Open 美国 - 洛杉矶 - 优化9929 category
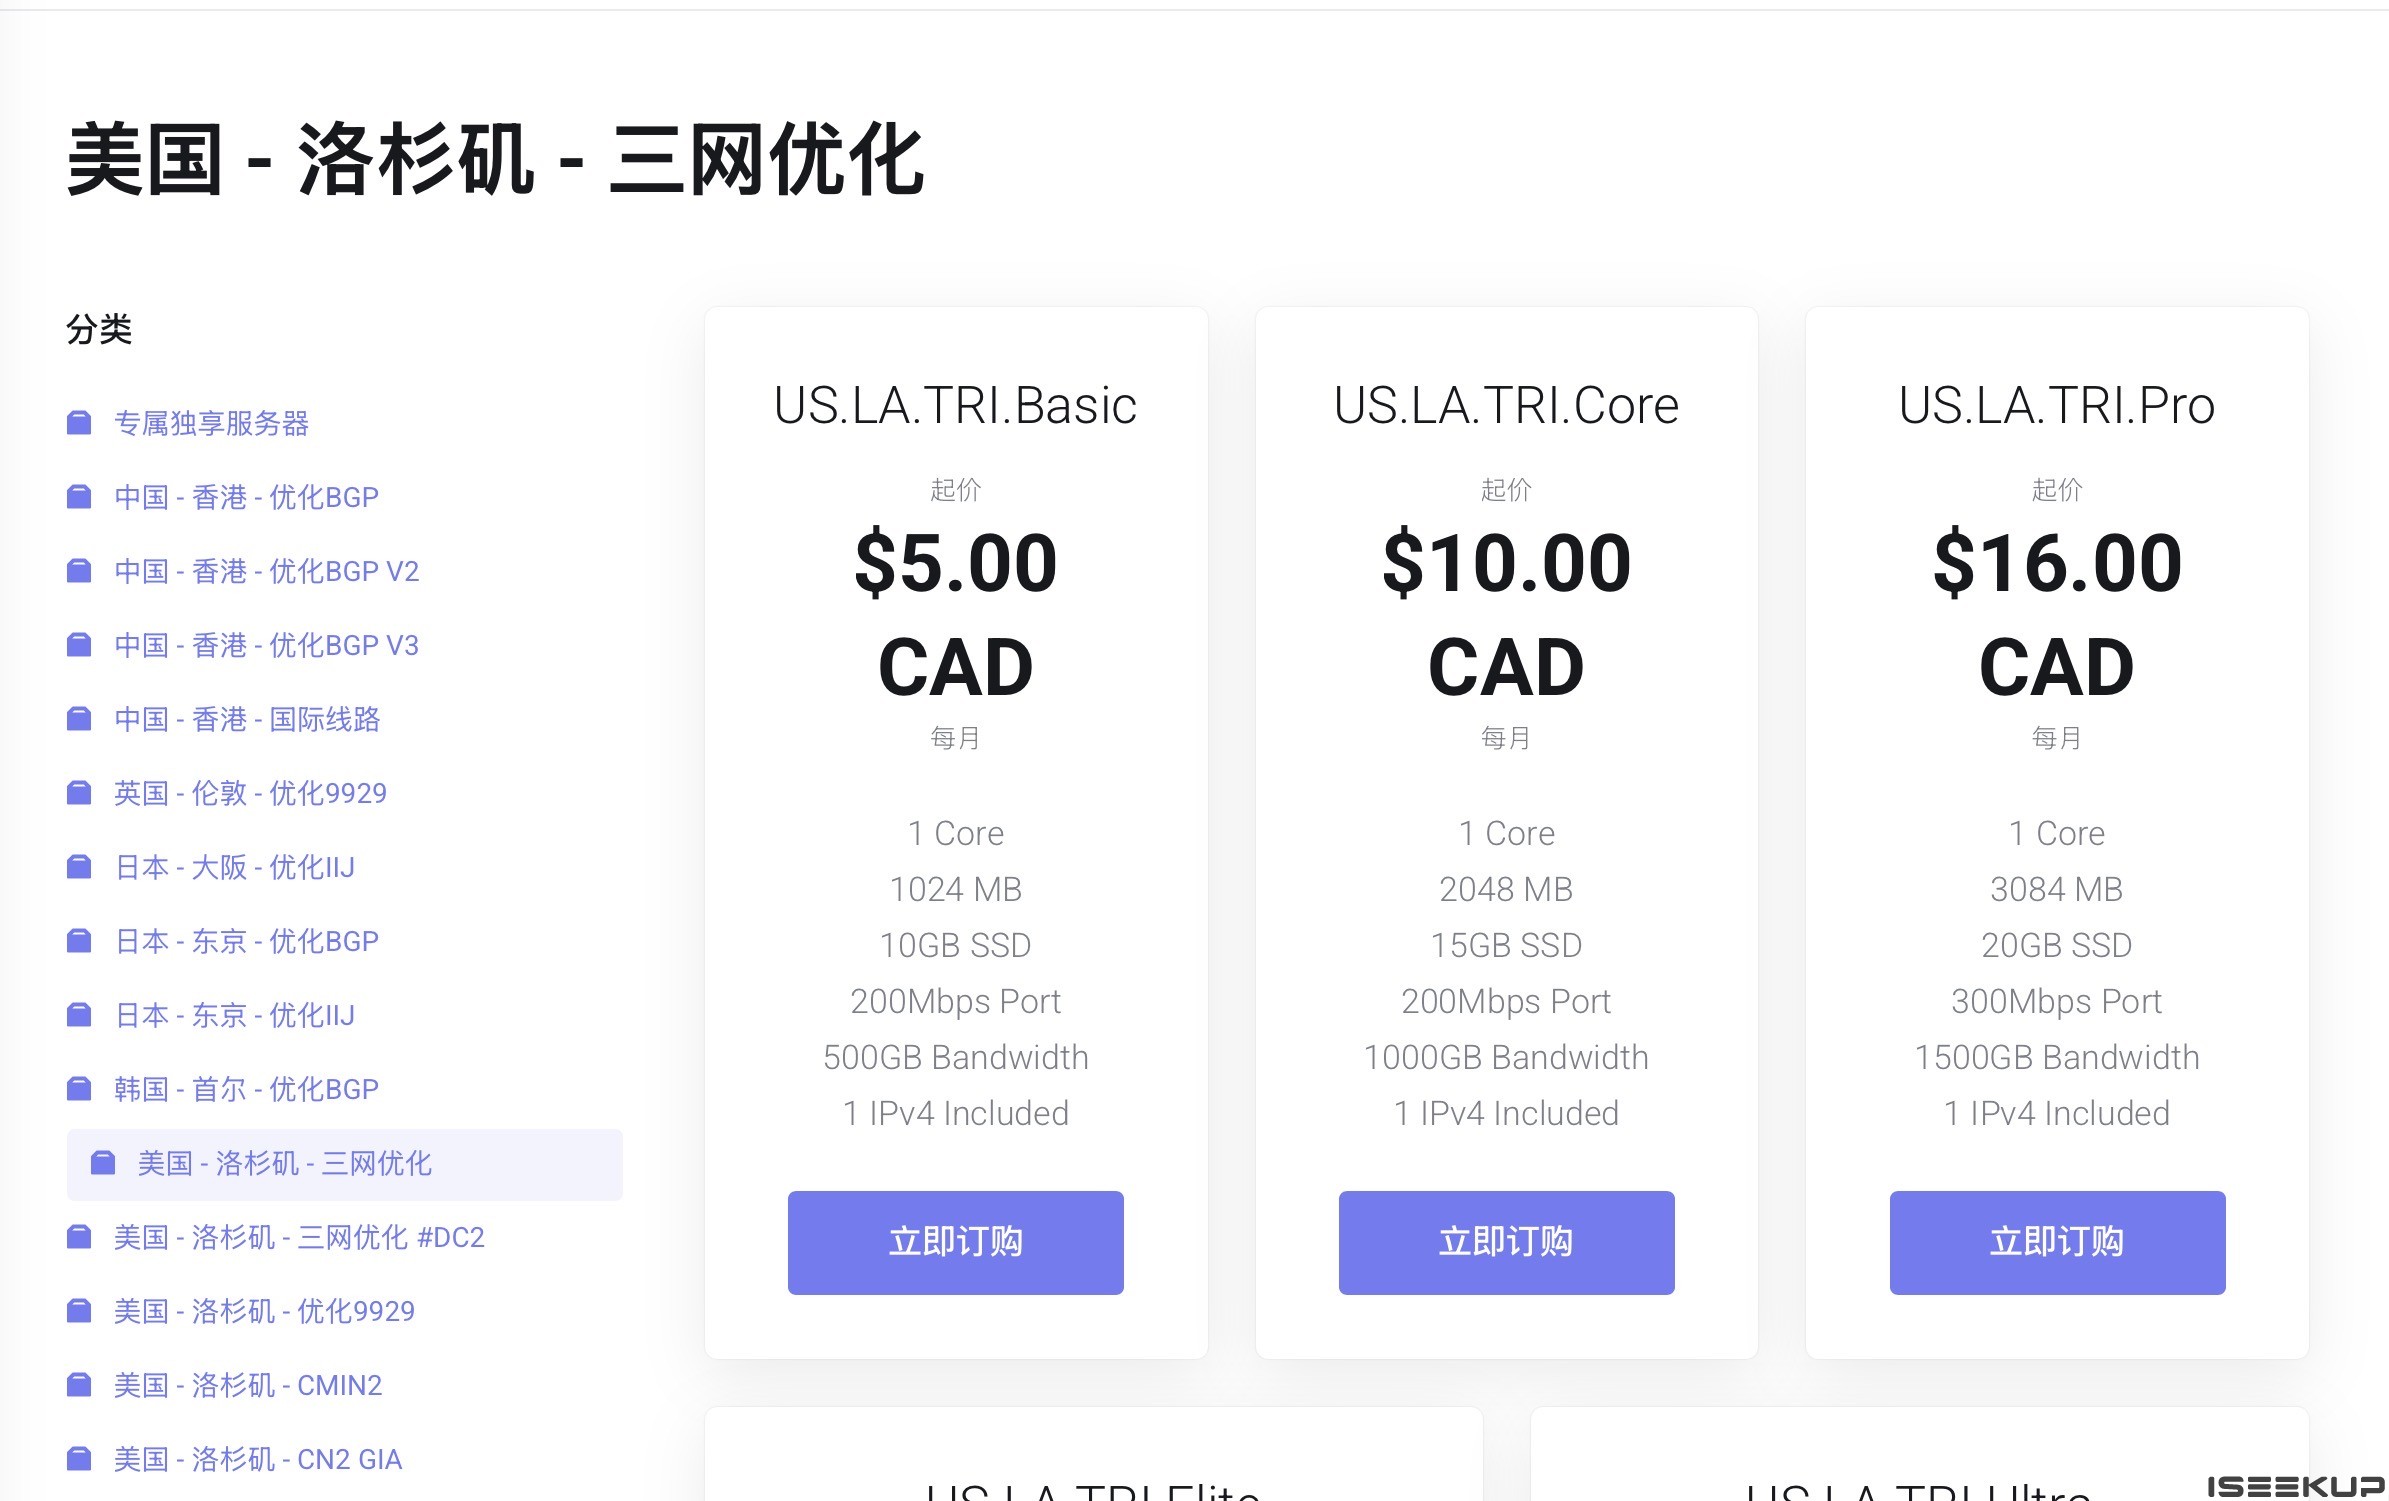2389x1501 pixels. click(x=264, y=1311)
